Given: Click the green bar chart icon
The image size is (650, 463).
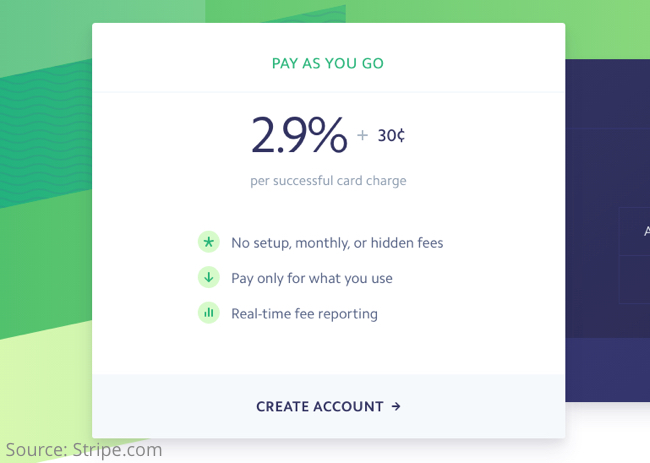Looking at the screenshot, I should click(x=208, y=313).
